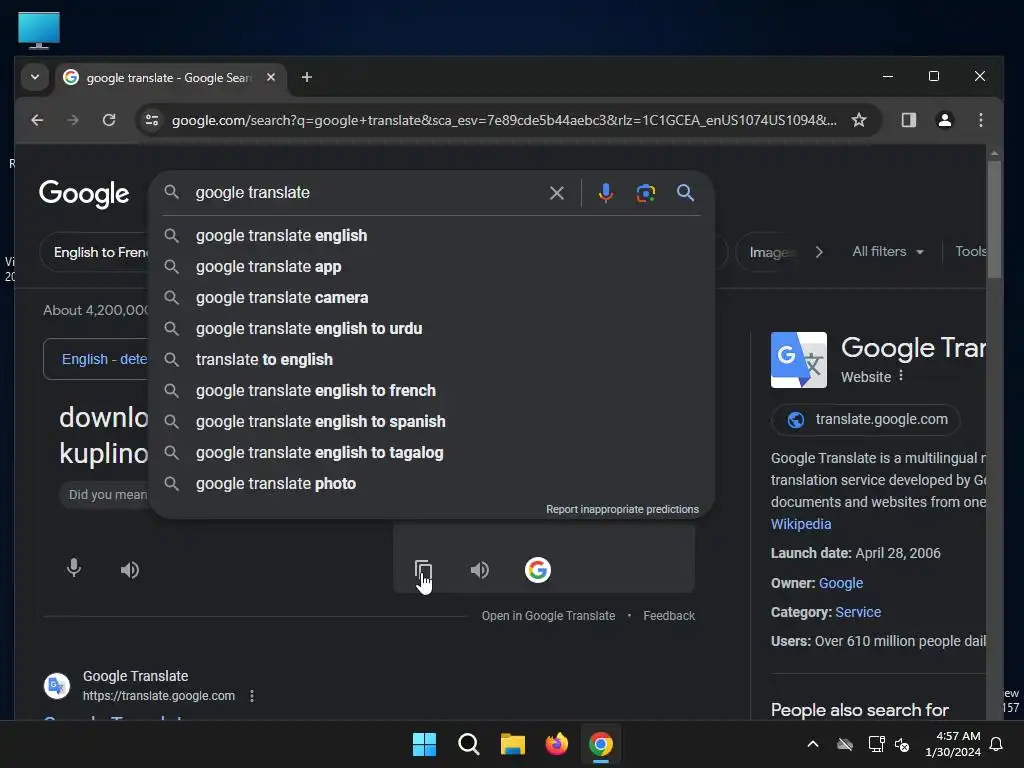Show hidden system tray icons
This screenshot has height=768, width=1024.
(x=812, y=744)
